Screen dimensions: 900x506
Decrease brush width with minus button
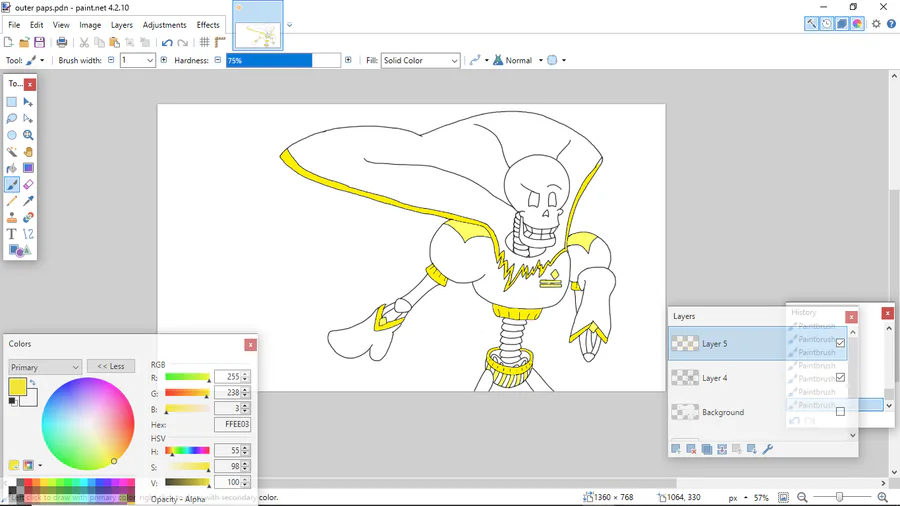click(x=111, y=60)
